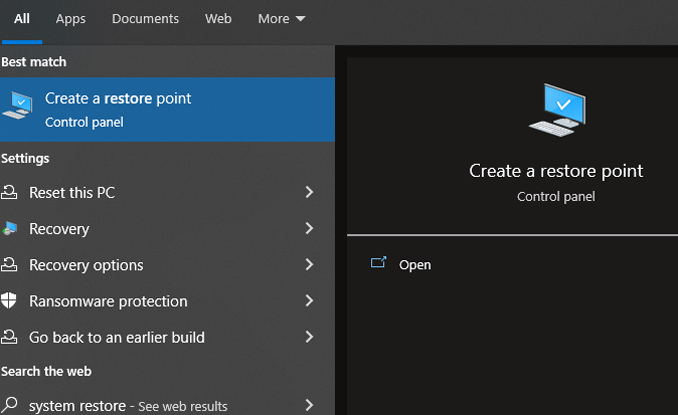
Task: Expand Reset this PC chevron arrow
Action: [309, 192]
